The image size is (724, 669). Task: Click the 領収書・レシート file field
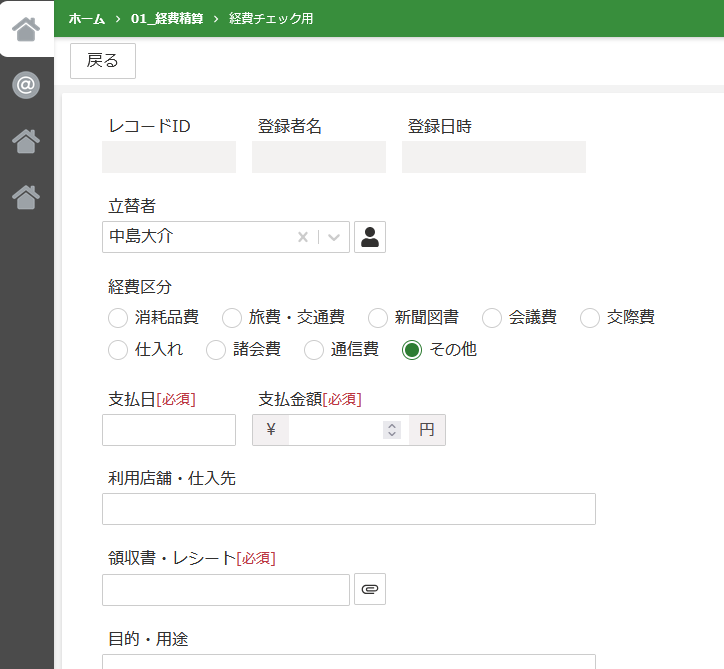[226, 590]
